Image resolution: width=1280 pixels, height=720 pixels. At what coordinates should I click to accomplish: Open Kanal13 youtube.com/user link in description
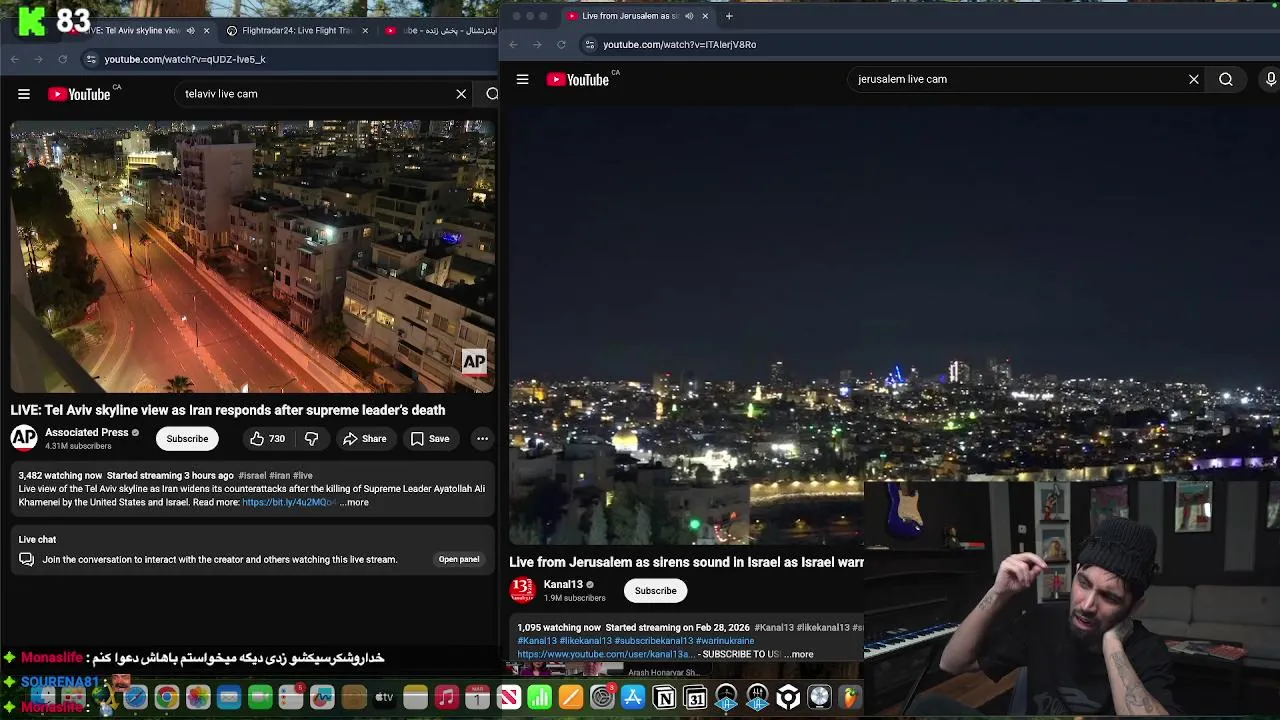(x=605, y=654)
